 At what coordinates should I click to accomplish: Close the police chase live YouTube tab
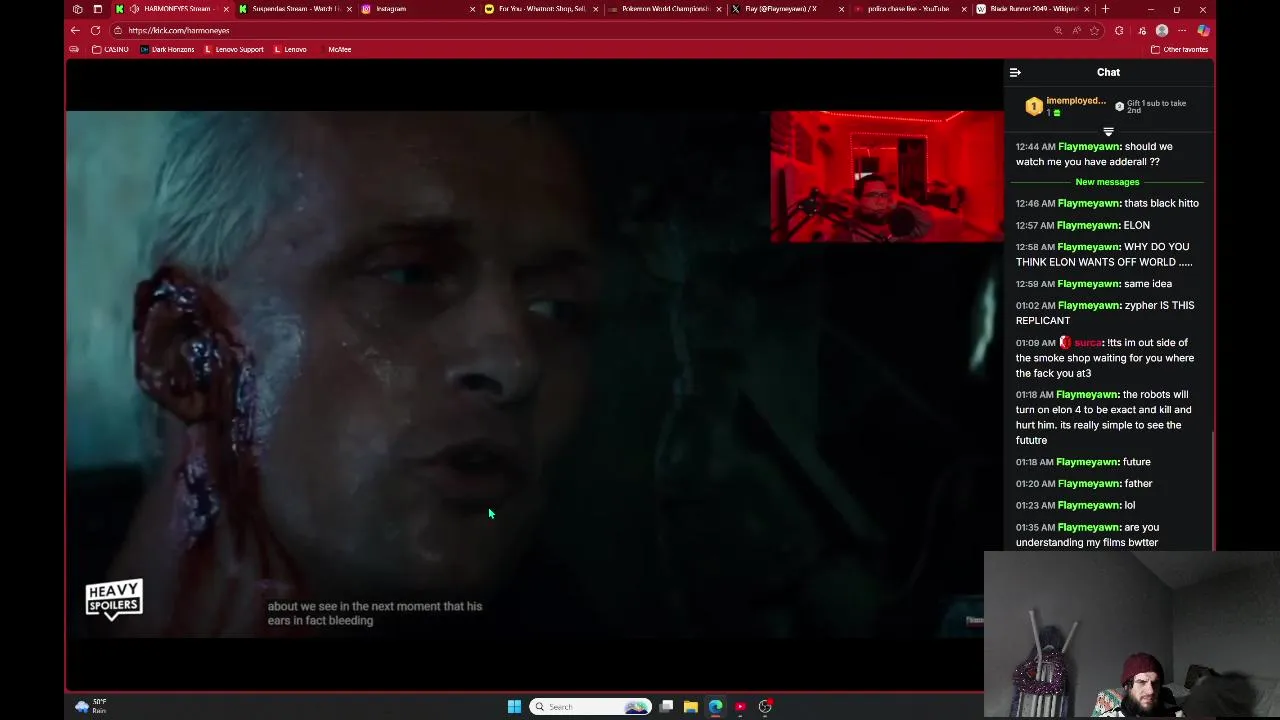pyautogui.click(x=964, y=9)
